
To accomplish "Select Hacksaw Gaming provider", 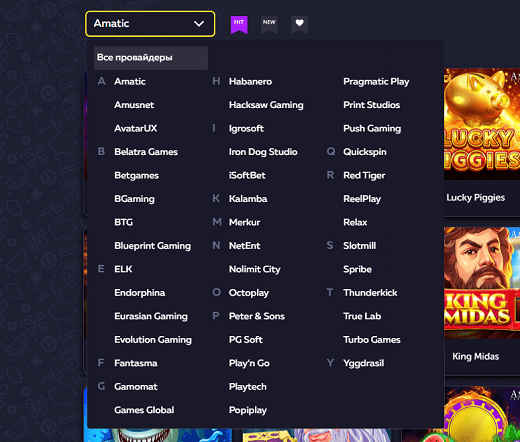I will [266, 105].
